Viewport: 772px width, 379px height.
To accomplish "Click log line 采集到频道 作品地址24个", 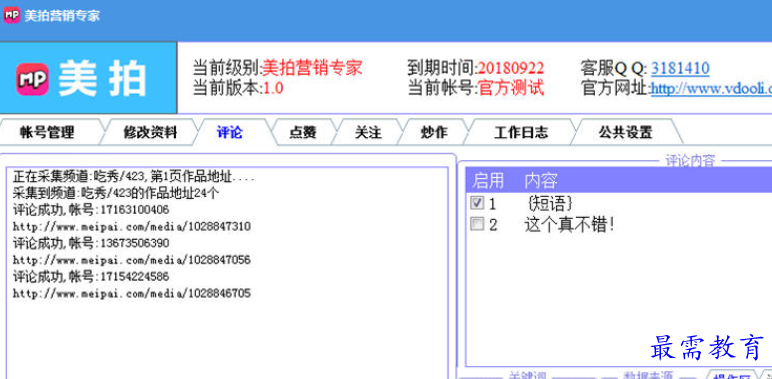I will pyautogui.click(x=116, y=193).
